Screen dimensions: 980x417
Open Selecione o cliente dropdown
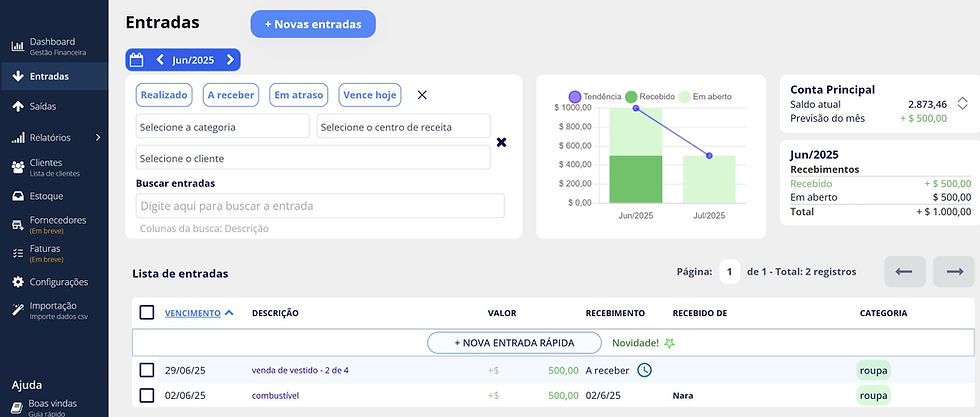[313, 158]
